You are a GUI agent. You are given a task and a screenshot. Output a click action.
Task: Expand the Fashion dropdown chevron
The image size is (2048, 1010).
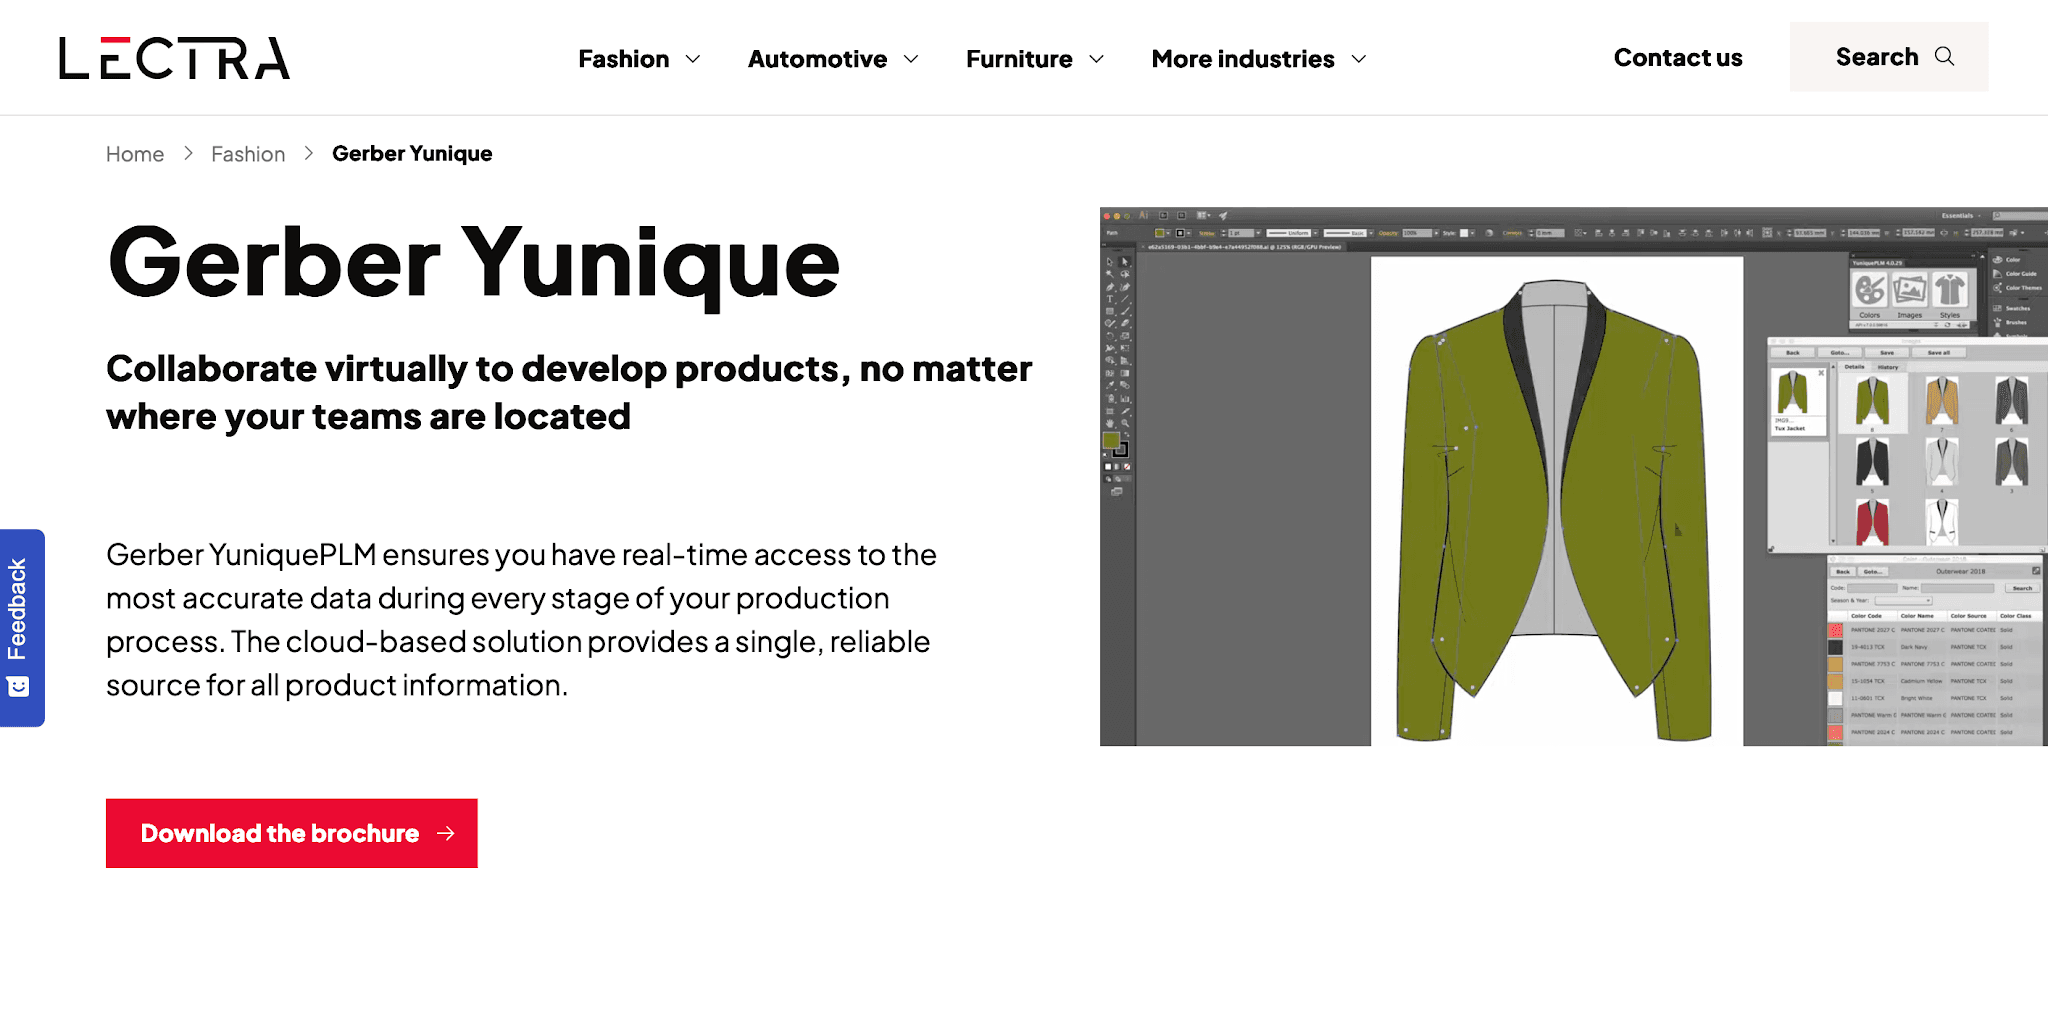693,59
